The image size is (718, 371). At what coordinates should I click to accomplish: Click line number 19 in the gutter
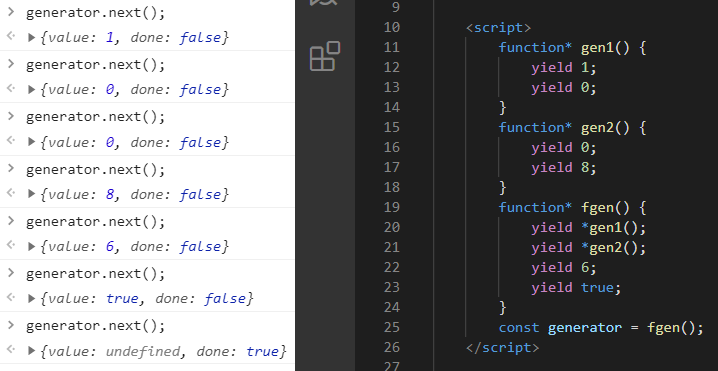click(392, 207)
